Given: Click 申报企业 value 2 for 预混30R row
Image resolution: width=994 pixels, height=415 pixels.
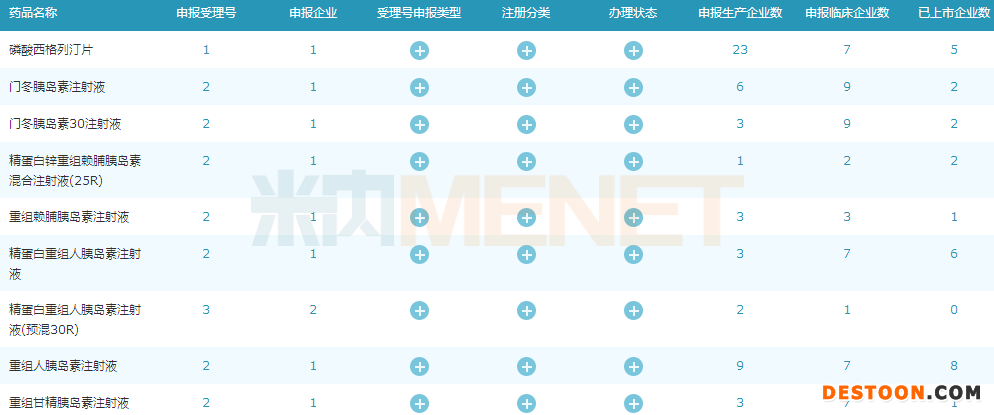Looking at the screenshot, I should click(x=313, y=309).
